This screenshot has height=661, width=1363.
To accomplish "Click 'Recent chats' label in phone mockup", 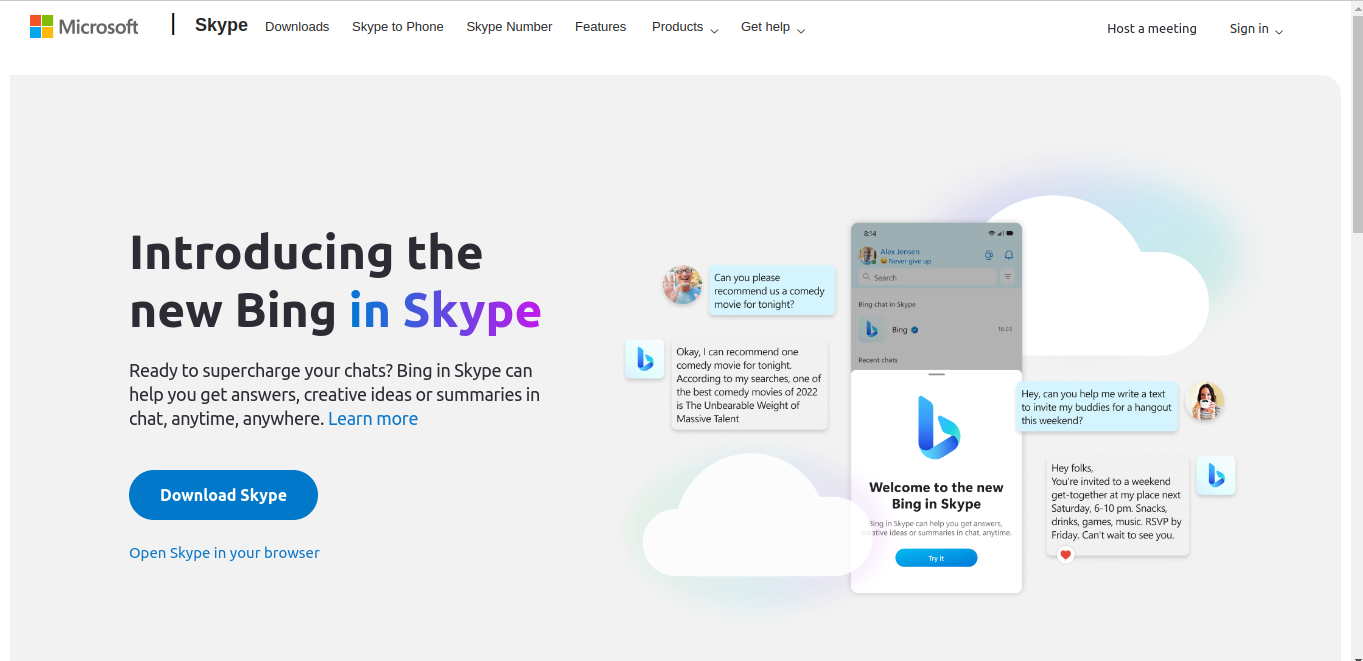I will click(878, 360).
